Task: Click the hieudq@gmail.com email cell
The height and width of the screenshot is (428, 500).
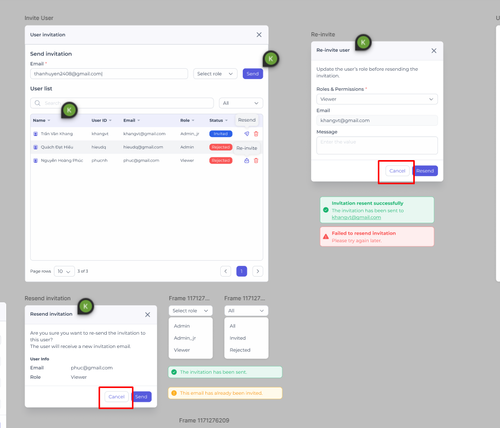Action: (143, 147)
